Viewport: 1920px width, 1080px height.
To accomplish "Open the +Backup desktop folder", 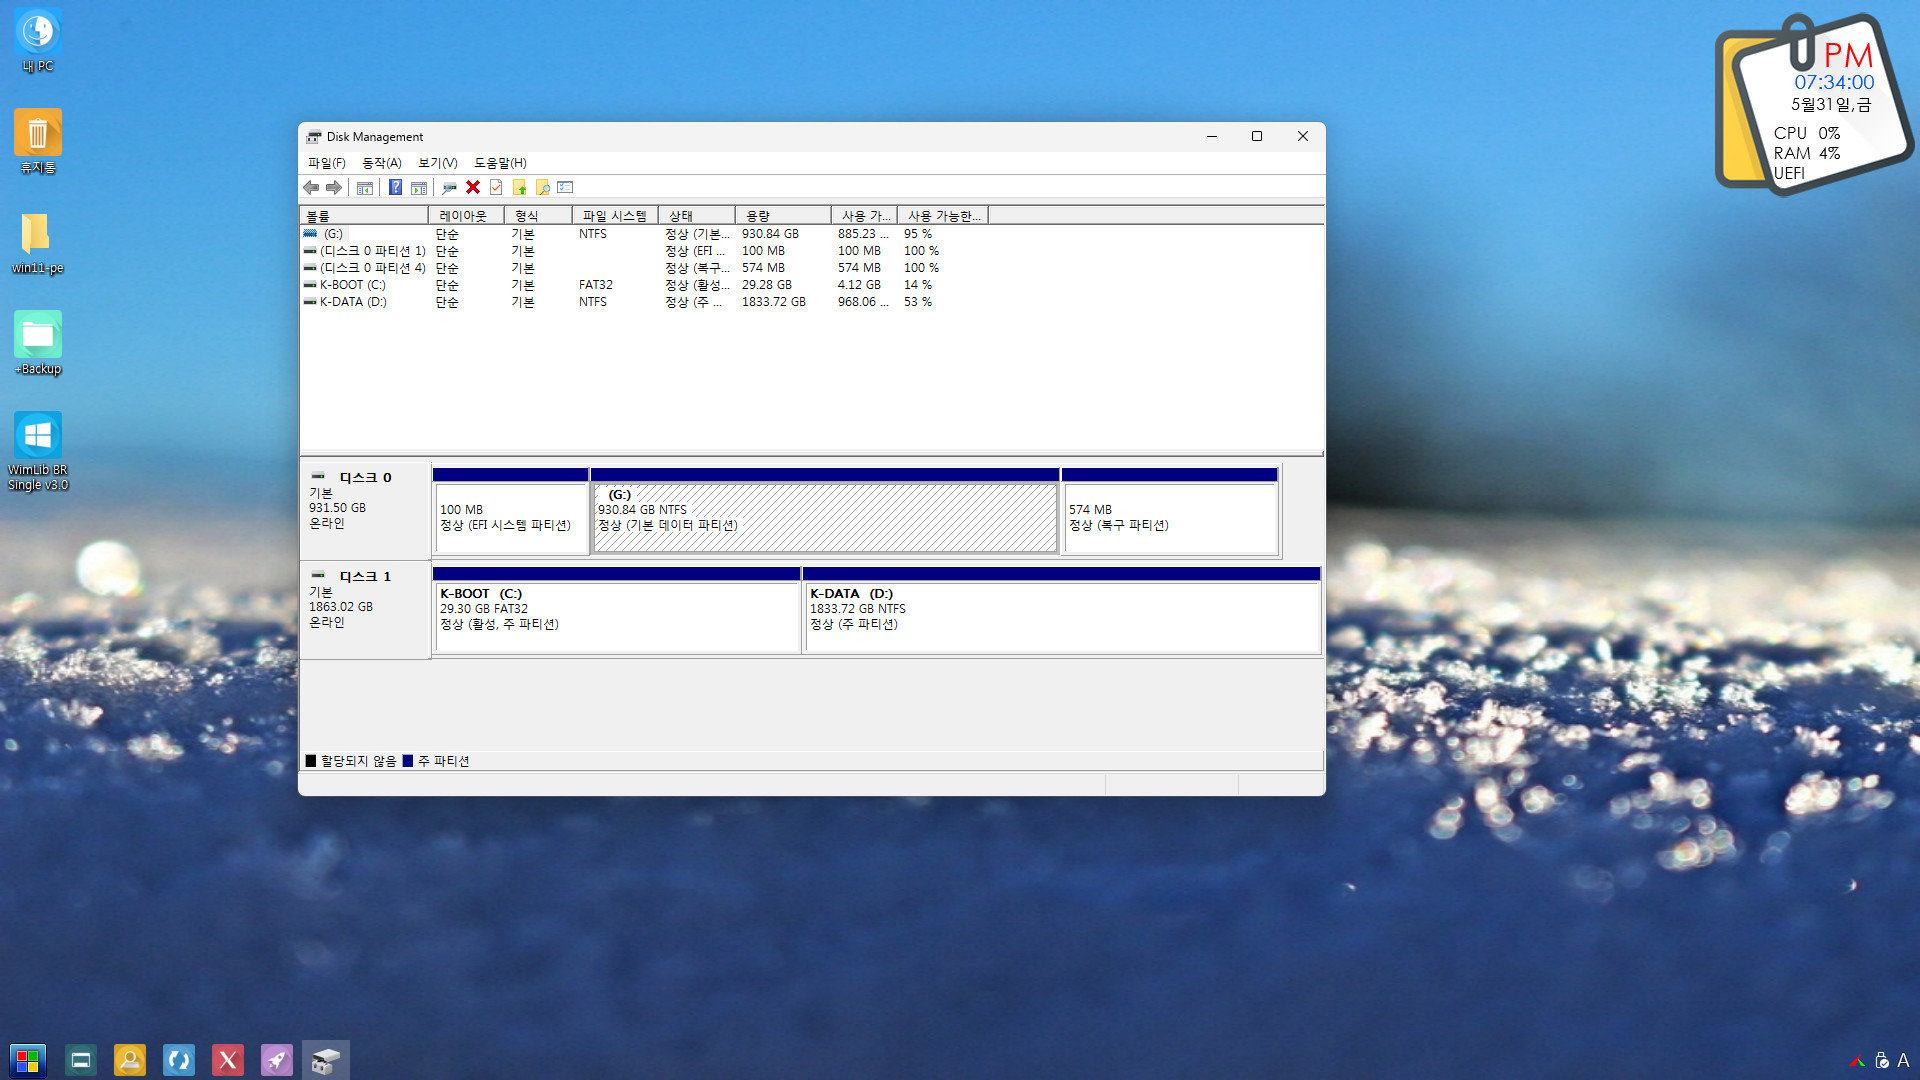I will pyautogui.click(x=38, y=343).
